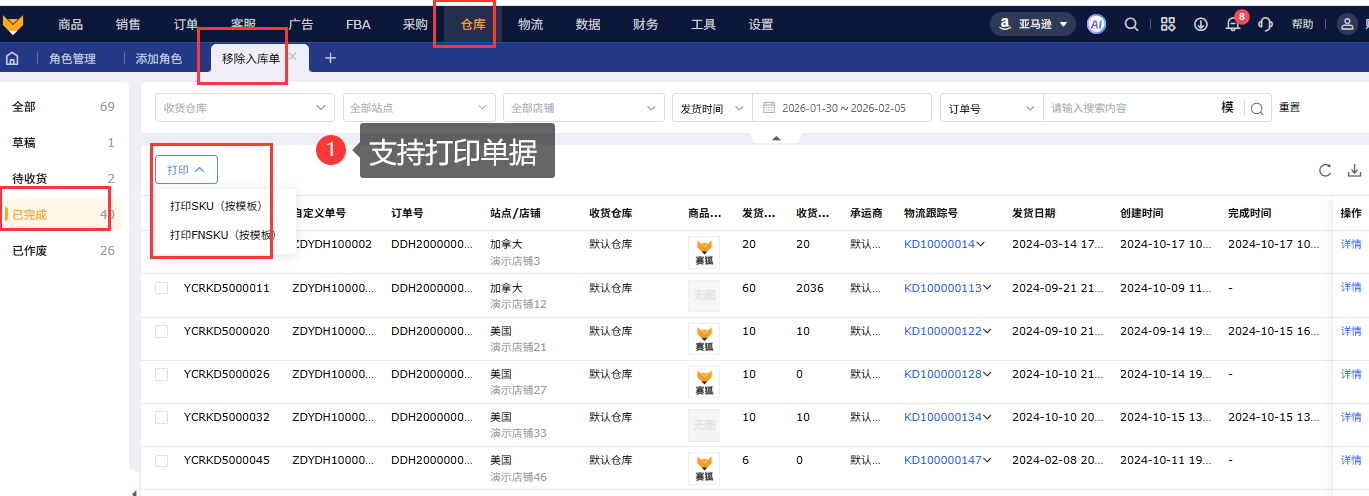Click the customer service headset icon

coord(1266,24)
